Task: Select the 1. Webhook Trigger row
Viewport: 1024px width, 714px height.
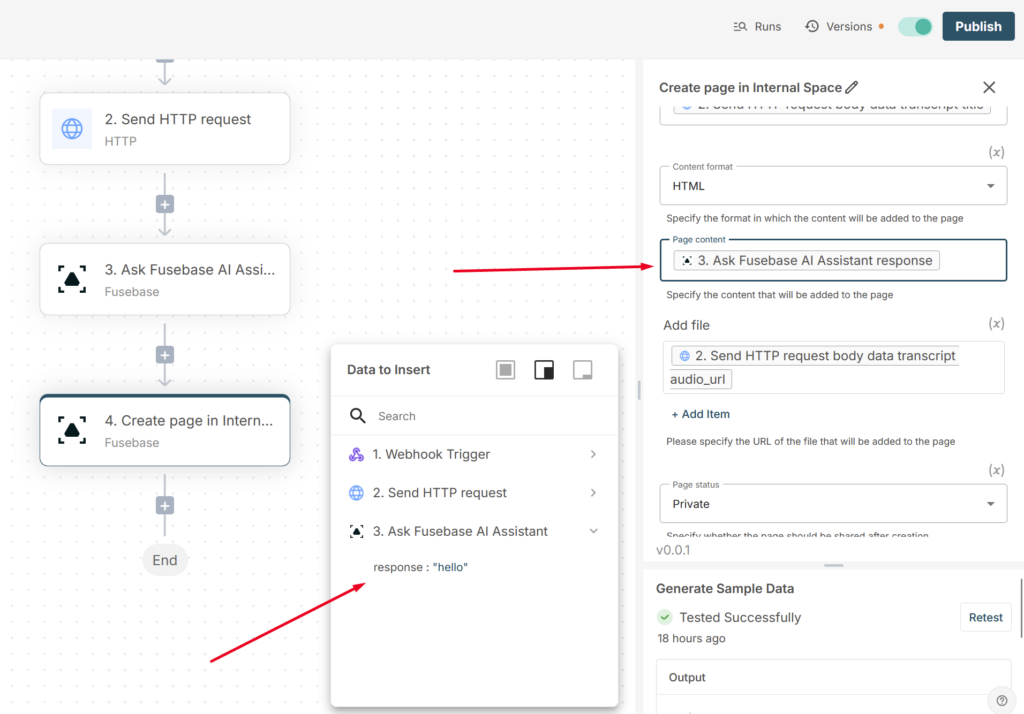Action: tap(474, 454)
